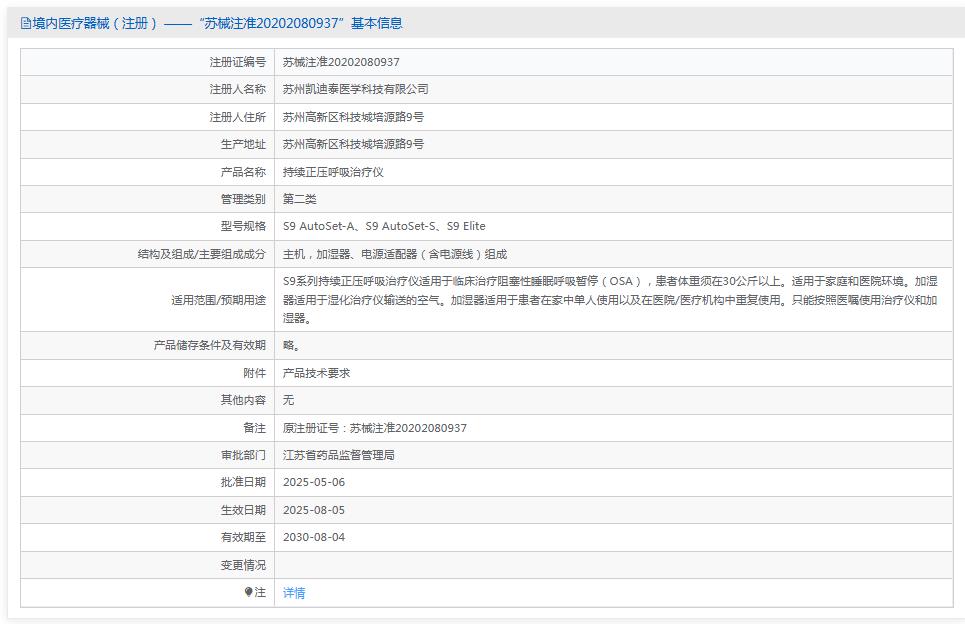The image size is (965, 624).
Task: Open the 详情 link
Action: (x=294, y=593)
